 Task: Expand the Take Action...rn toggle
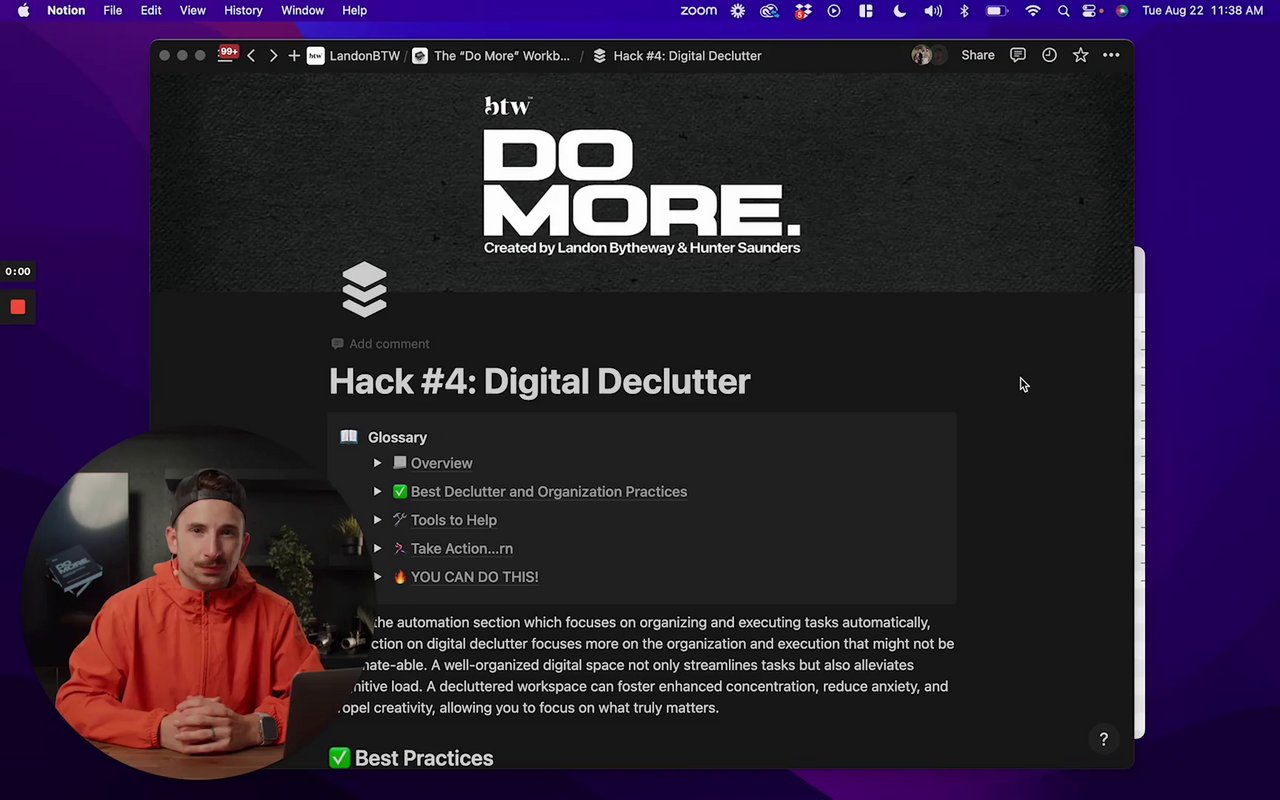[377, 548]
